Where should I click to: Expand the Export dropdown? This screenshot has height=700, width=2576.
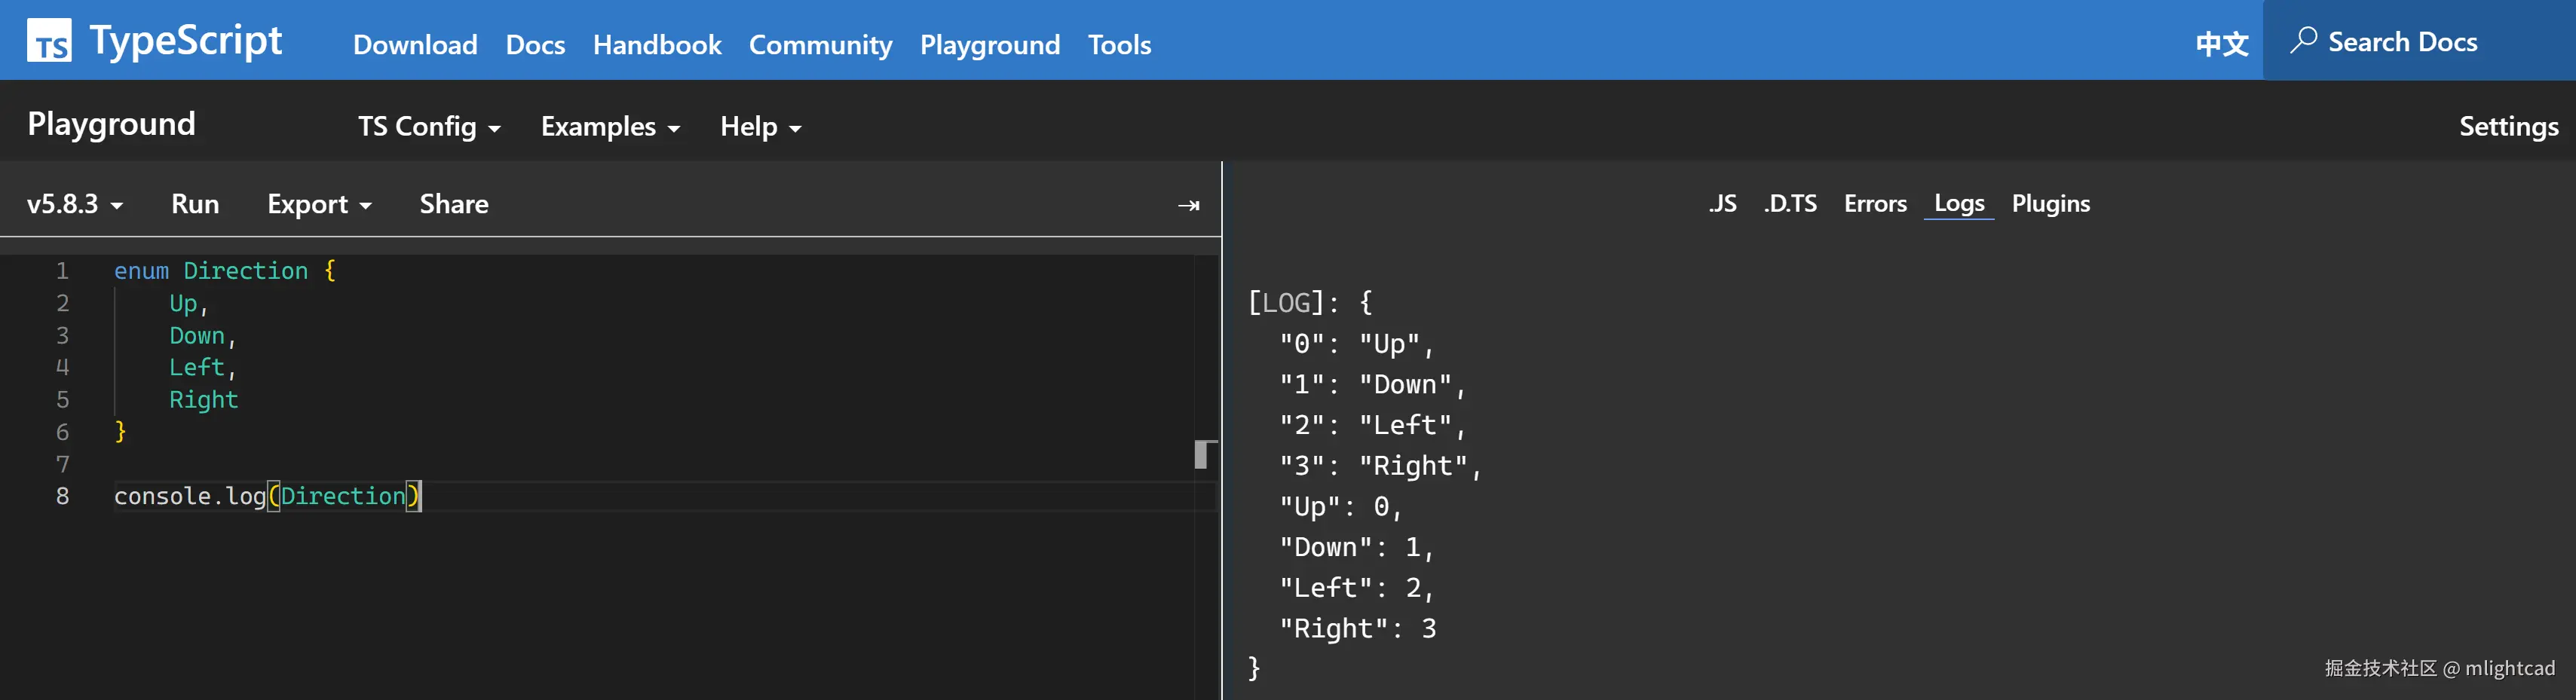coord(319,204)
